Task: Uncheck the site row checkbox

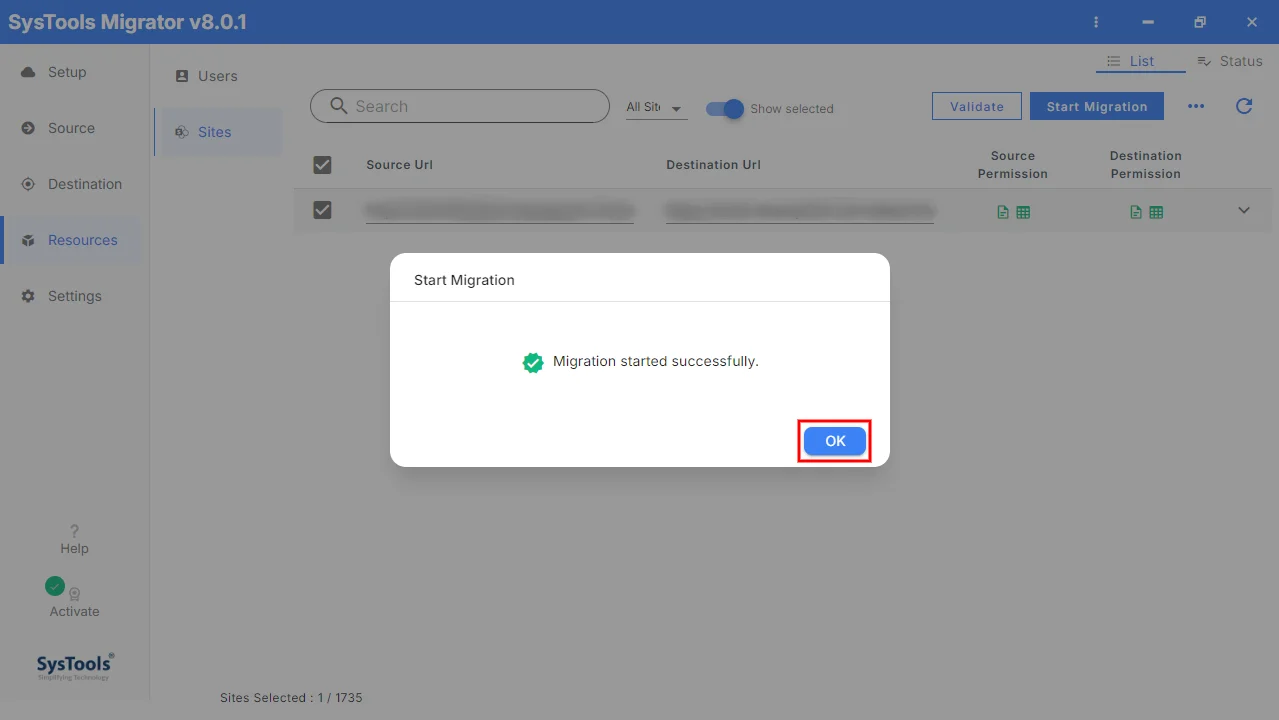Action: 322,210
